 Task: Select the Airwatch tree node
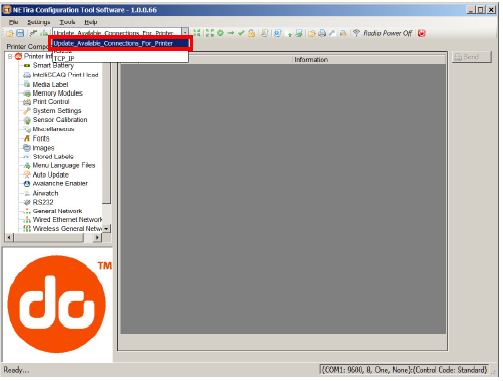click(x=45, y=193)
